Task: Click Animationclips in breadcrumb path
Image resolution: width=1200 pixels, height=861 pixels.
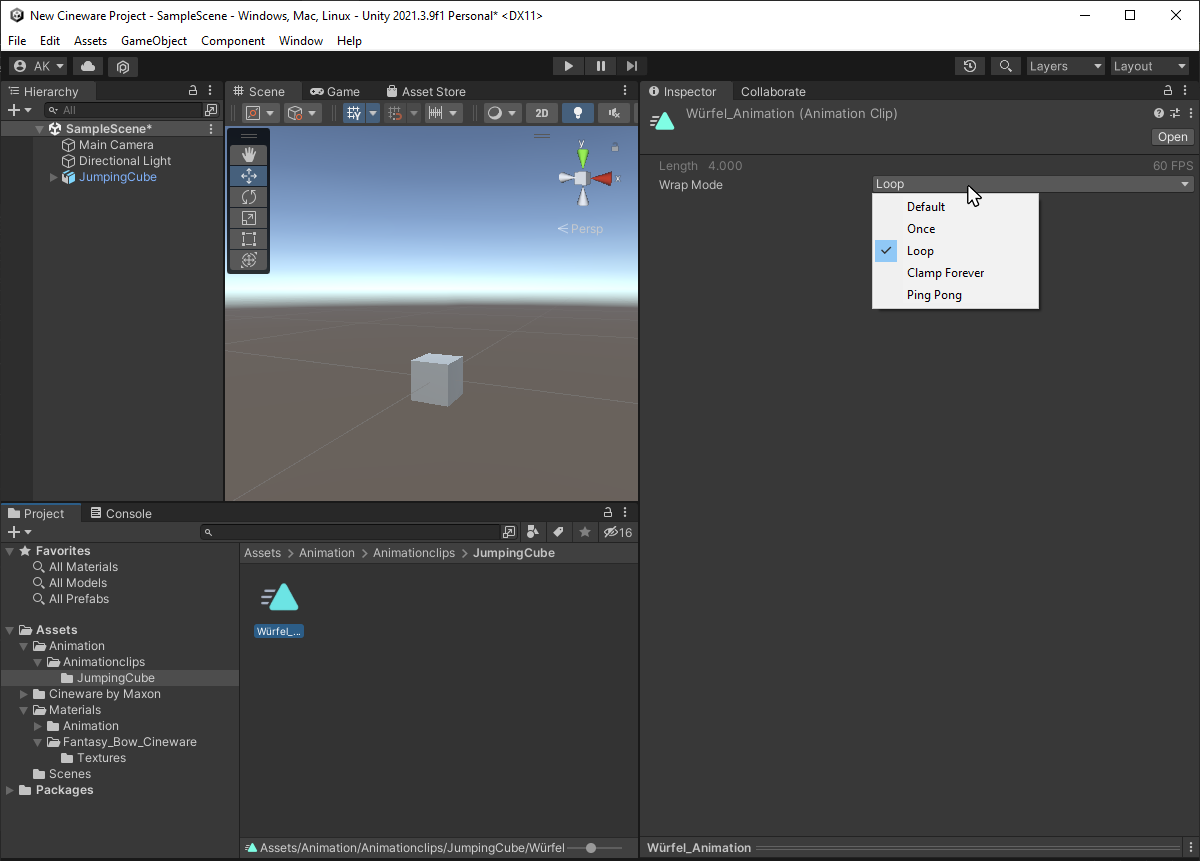Action: click(414, 553)
